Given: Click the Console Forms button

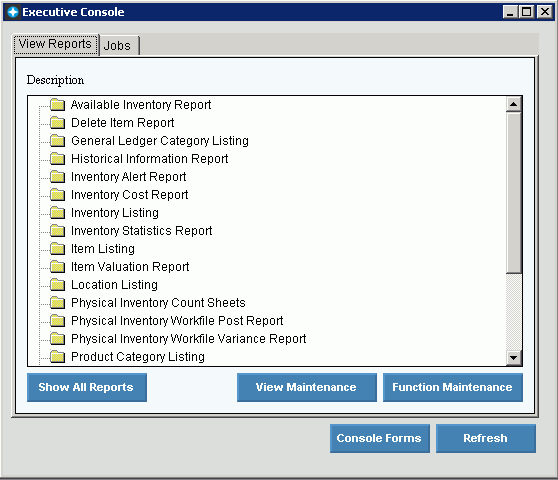Looking at the screenshot, I should tap(380, 438).
